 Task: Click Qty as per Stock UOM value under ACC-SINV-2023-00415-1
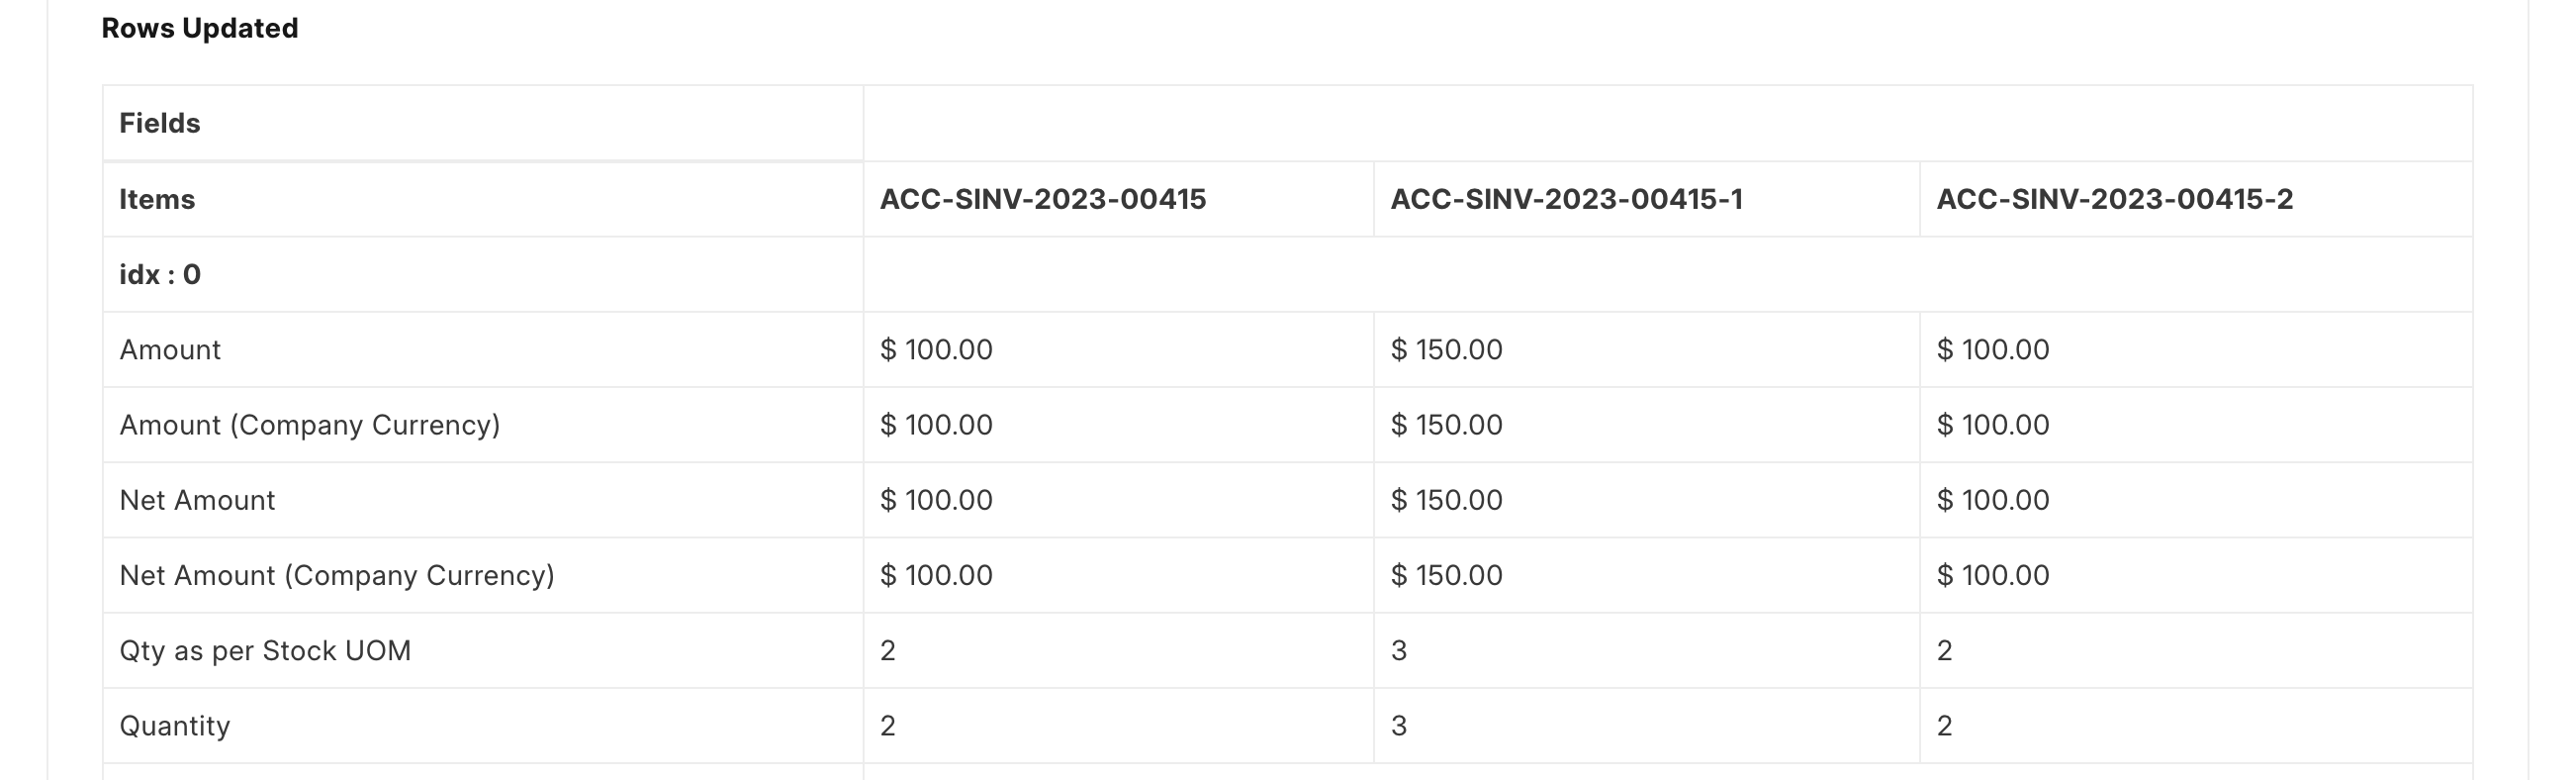(1398, 650)
